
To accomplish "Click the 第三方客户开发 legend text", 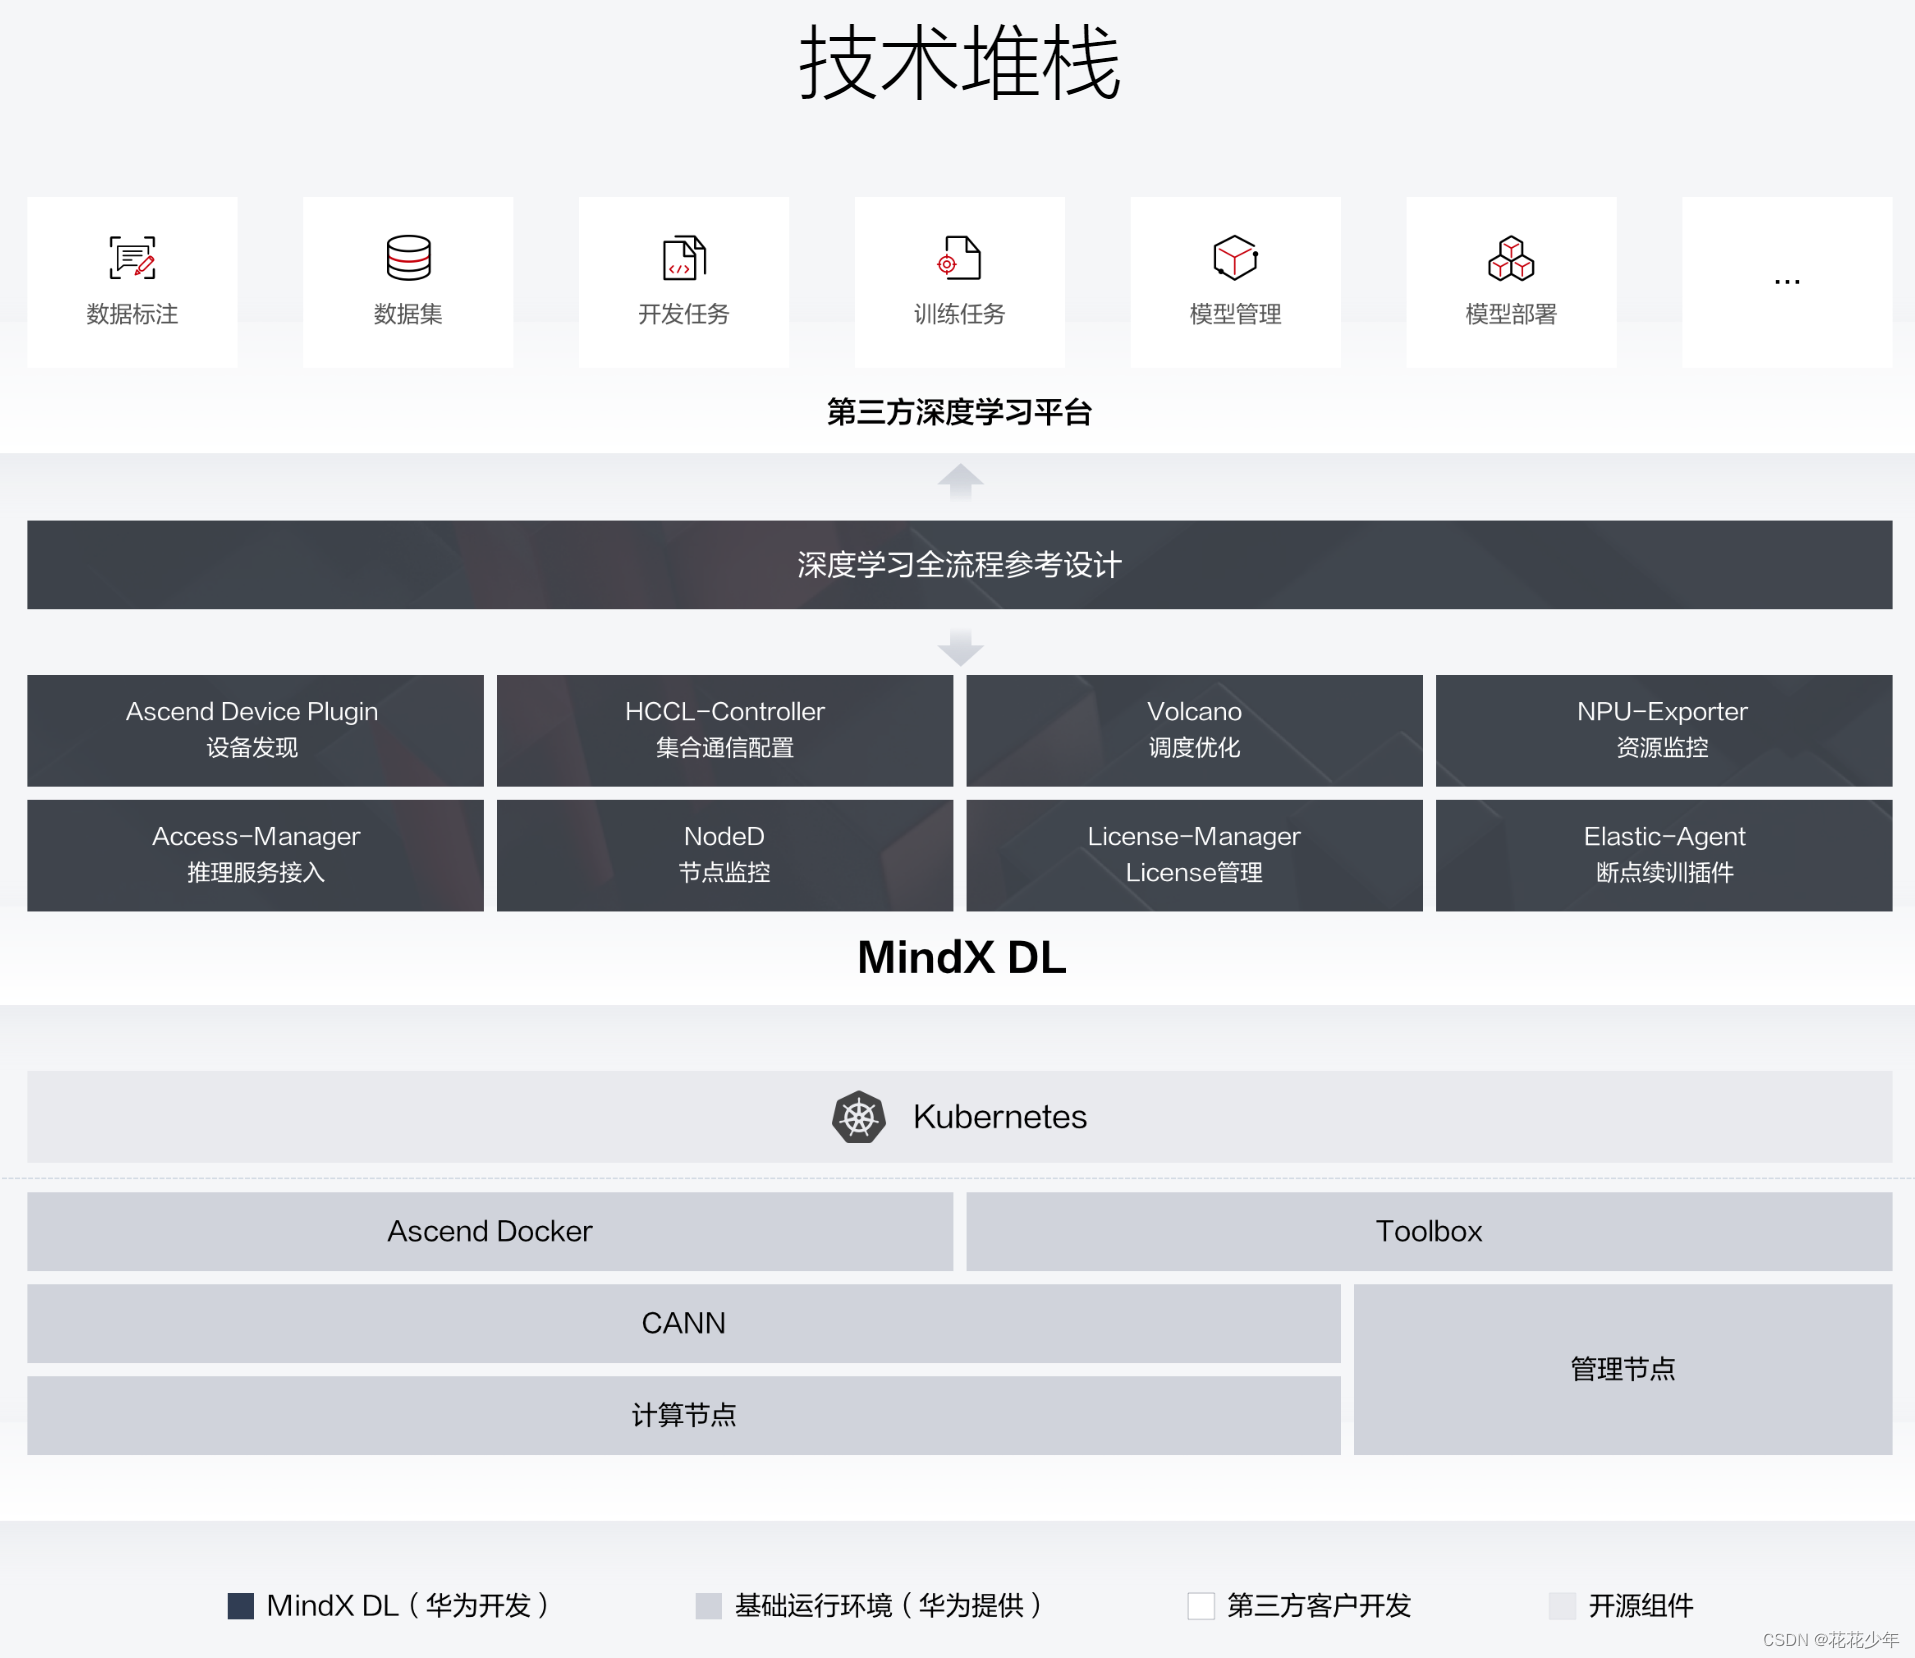I will pos(1319,1606).
